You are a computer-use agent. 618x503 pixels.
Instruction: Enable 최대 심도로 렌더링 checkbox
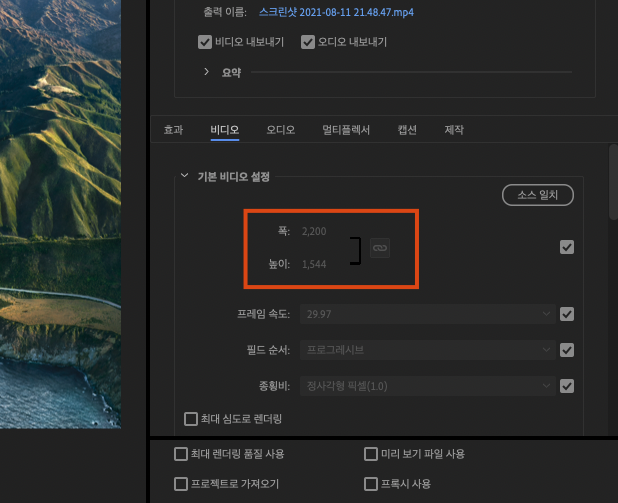(x=191, y=419)
